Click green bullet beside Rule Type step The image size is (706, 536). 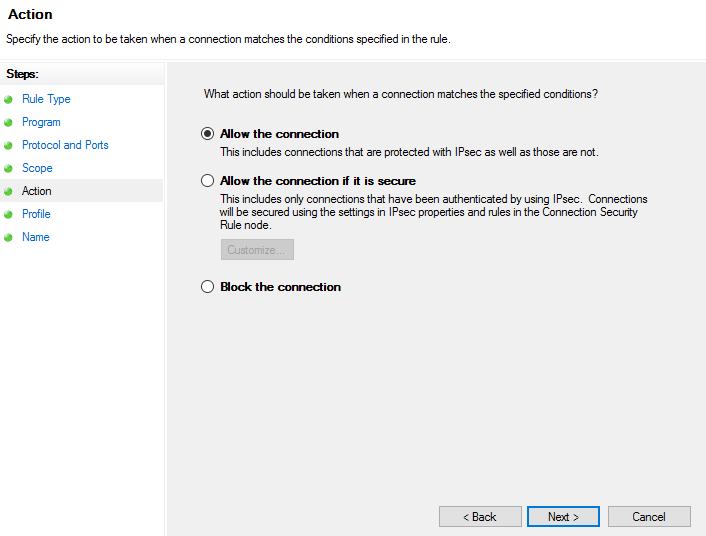(8, 99)
